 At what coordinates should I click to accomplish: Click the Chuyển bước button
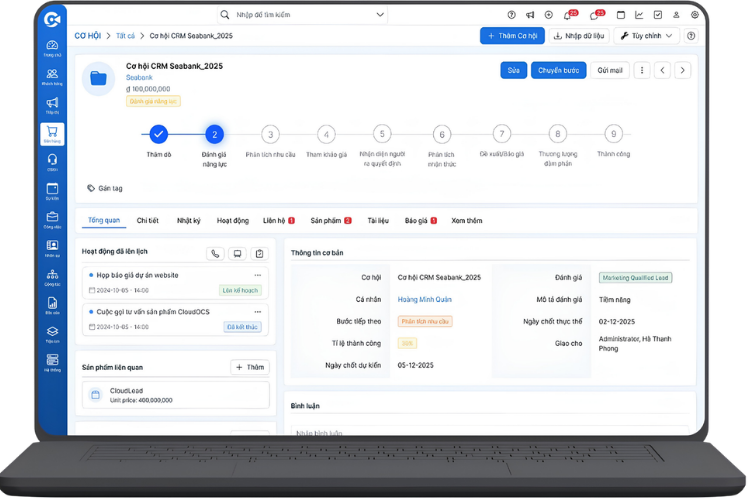pyautogui.click(x=558, y=70)
